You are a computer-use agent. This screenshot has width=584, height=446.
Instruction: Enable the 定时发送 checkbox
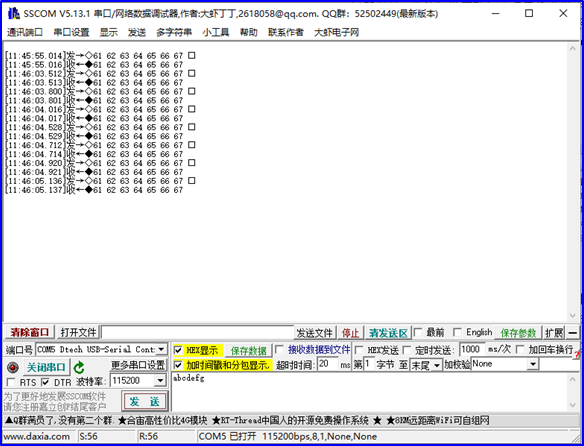[407, 350]
